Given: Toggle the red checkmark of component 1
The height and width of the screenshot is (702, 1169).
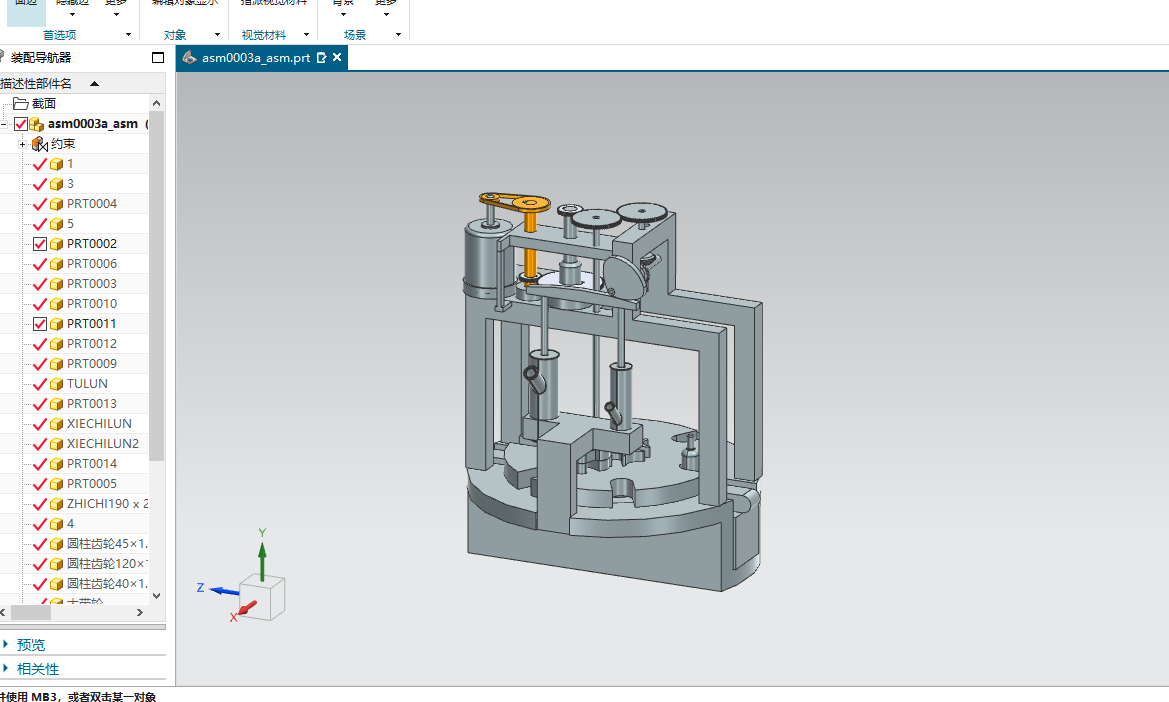Looking at the screenshot, I should coord(40,164).
